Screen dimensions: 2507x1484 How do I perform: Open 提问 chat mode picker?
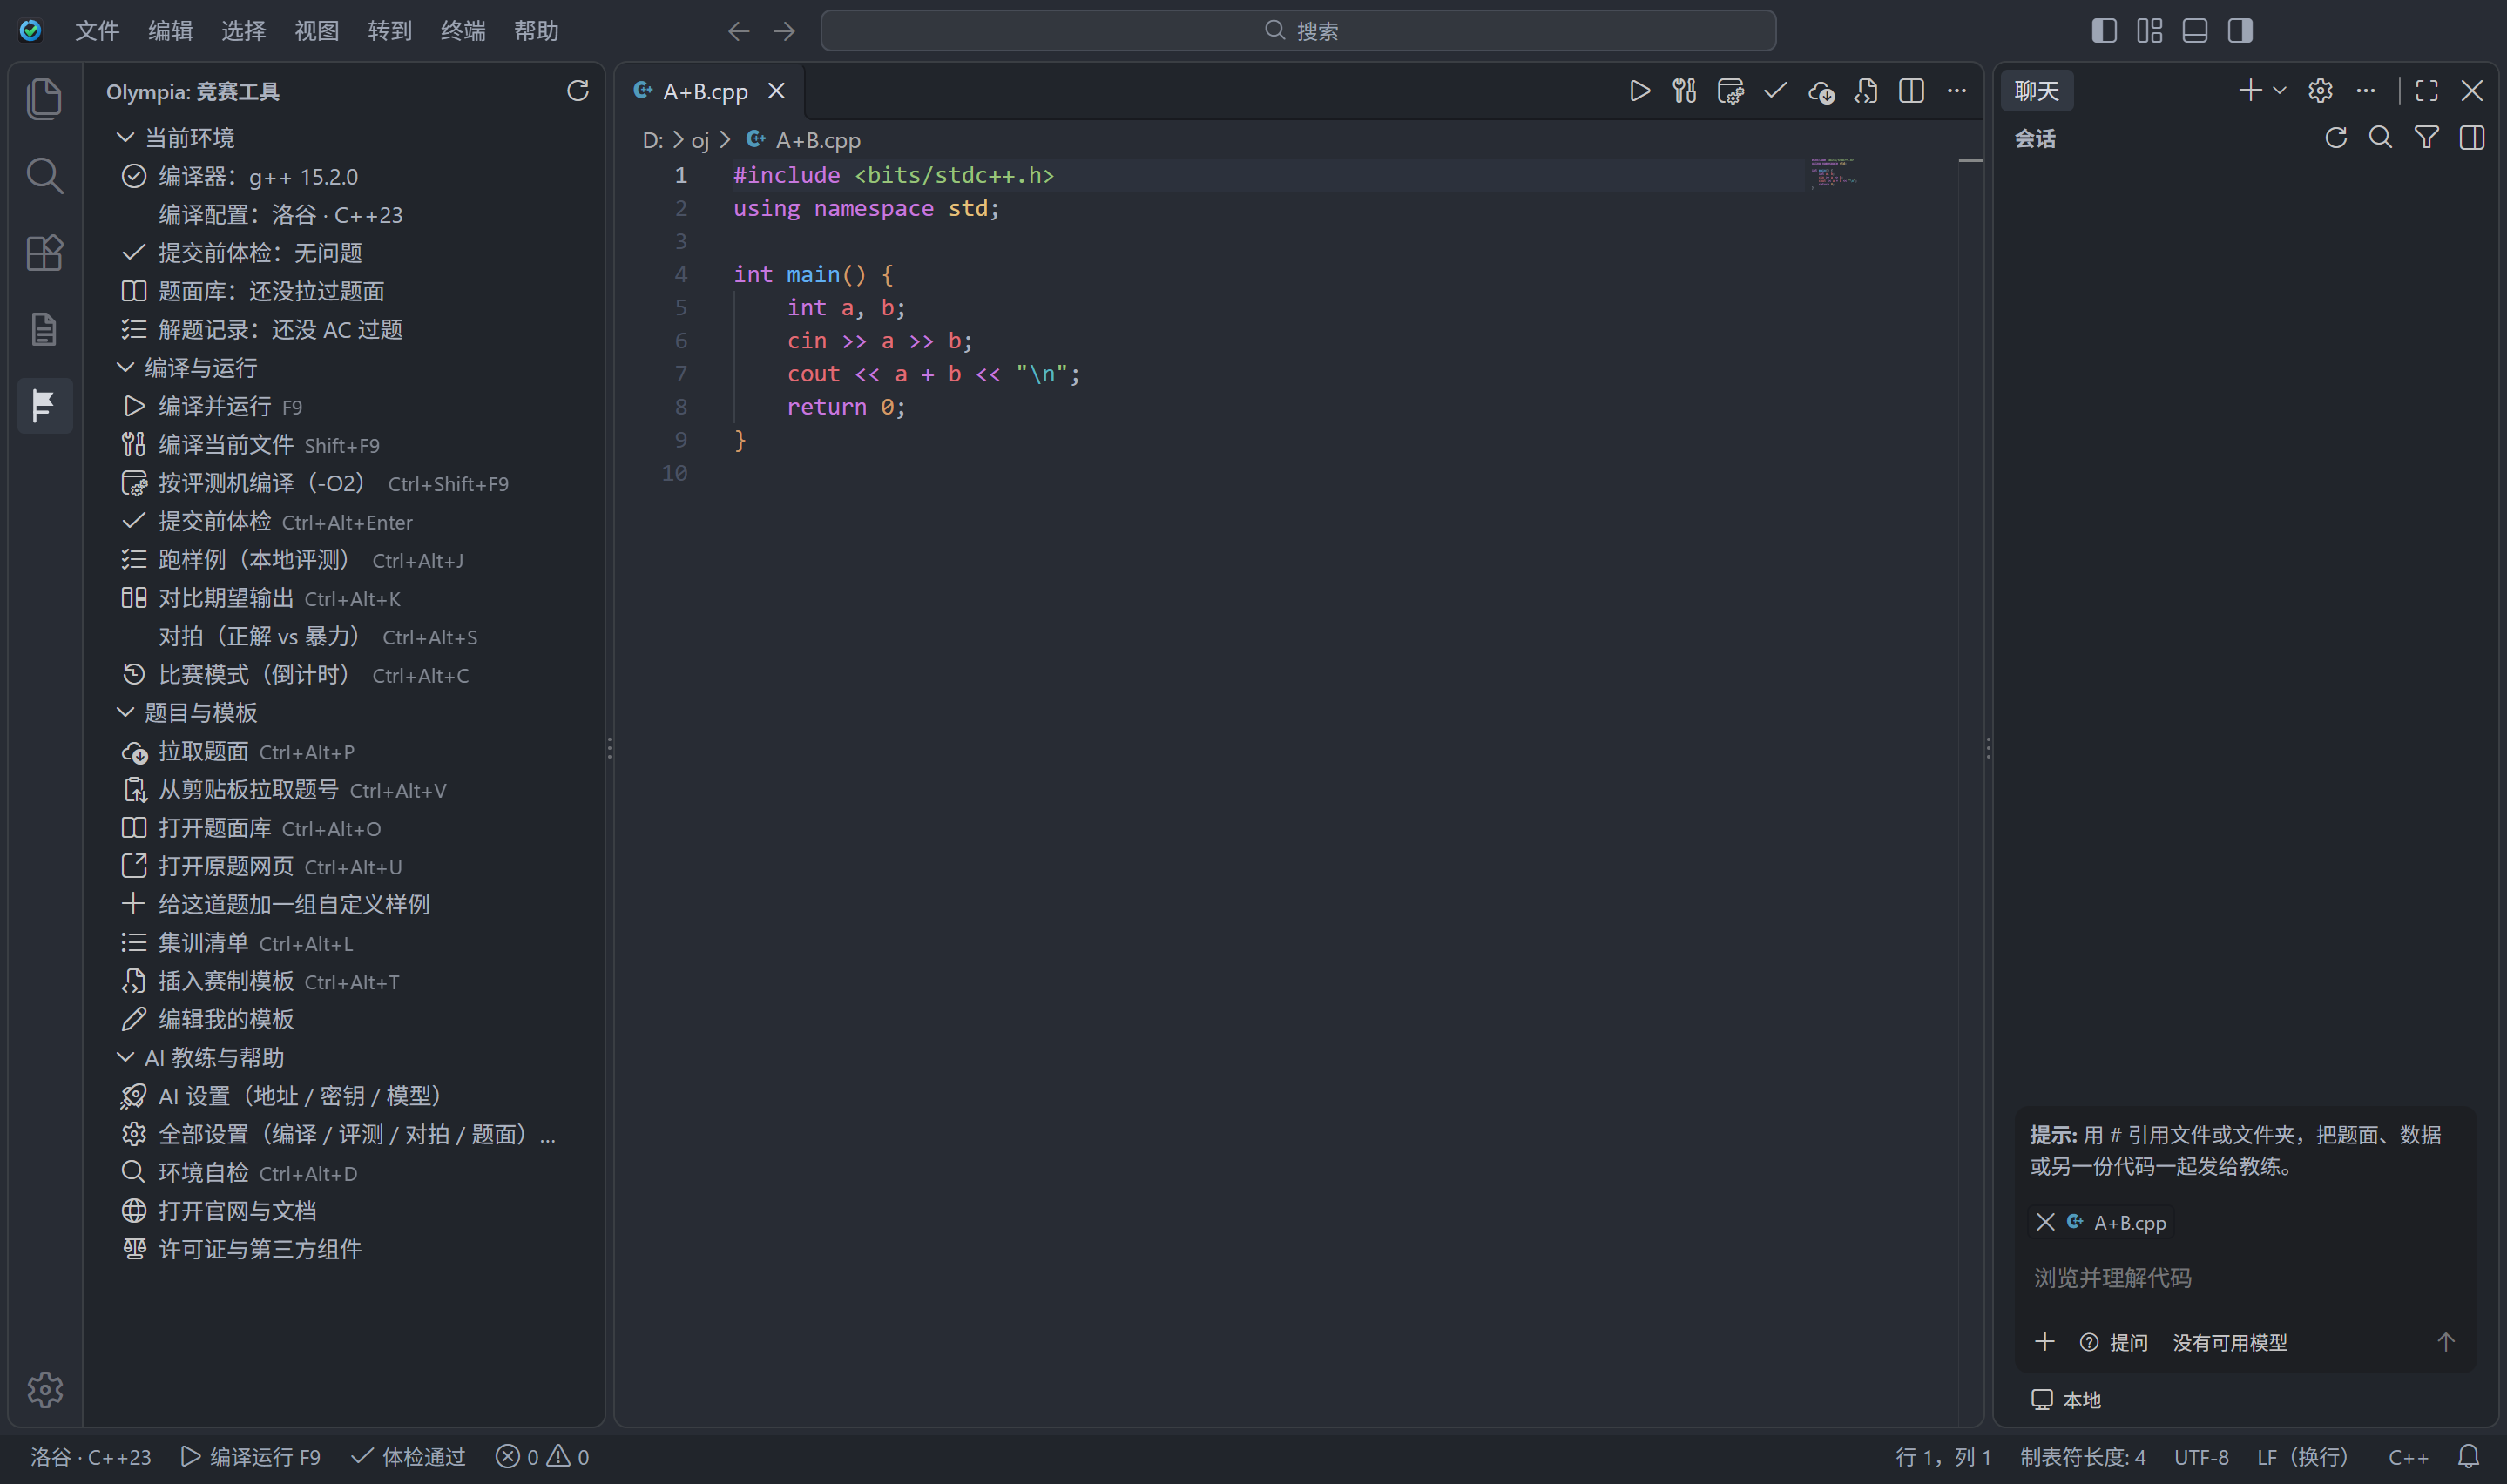click(2114, 1342)
